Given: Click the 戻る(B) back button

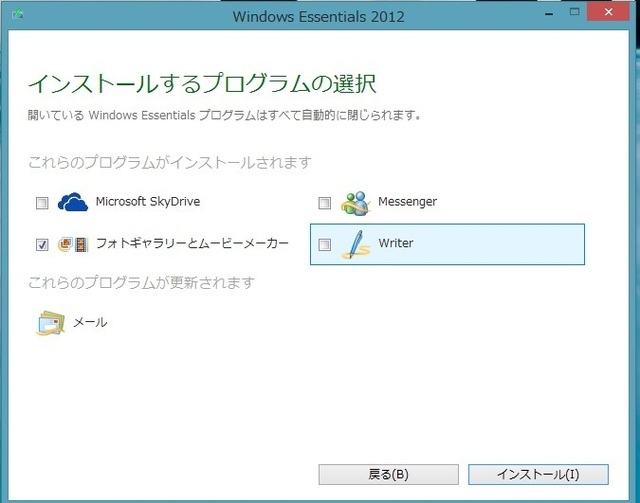Looking at the screenshot, I should [388, 474].
